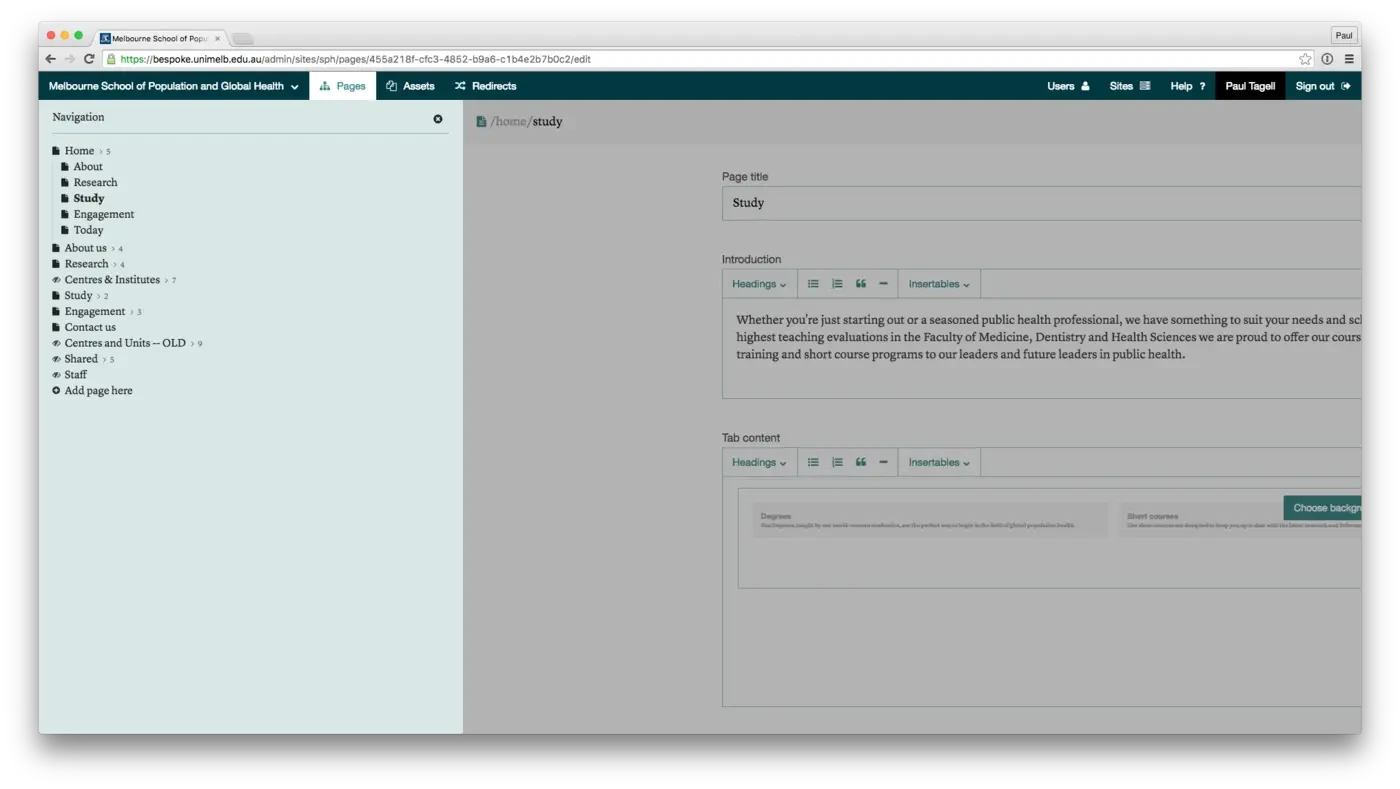Open a new browser tab
1400x789 pixels.
pyautogui.click(x=242, y=39)
